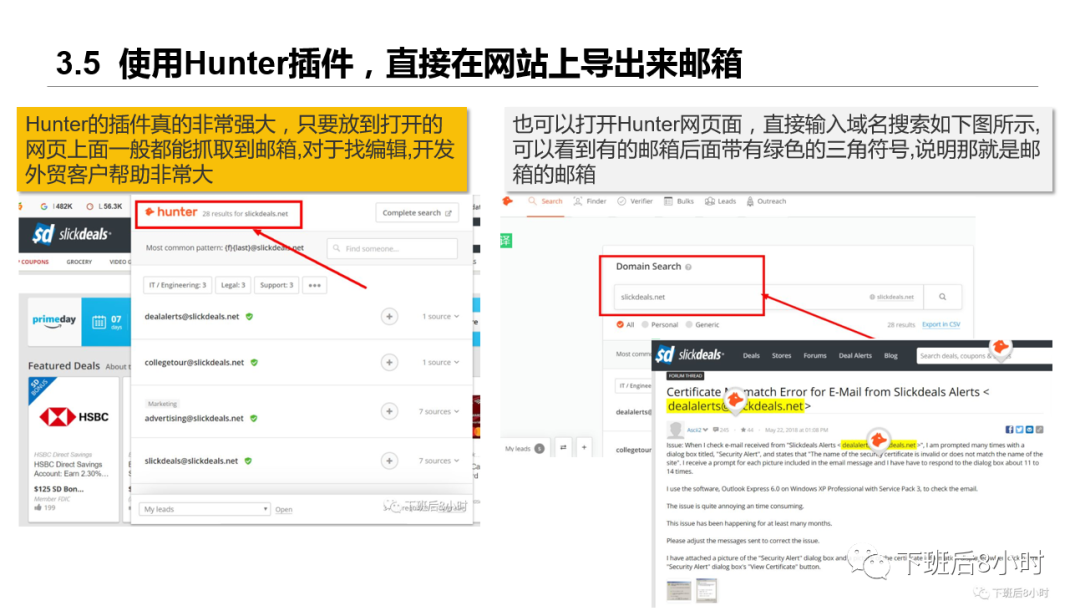The width and height of the screenshot is (1080, 611).
Task: Open the Outreach tool in Hunter toolbar
Action: pos(771,201)
